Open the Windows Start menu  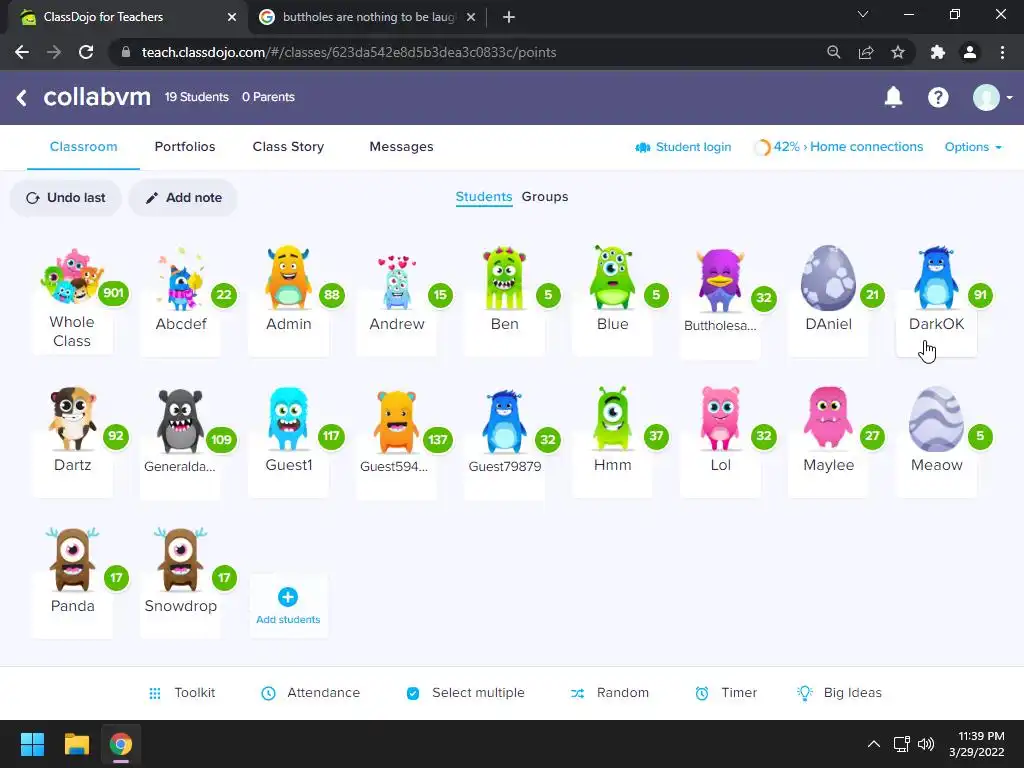(x=32, y=744)
